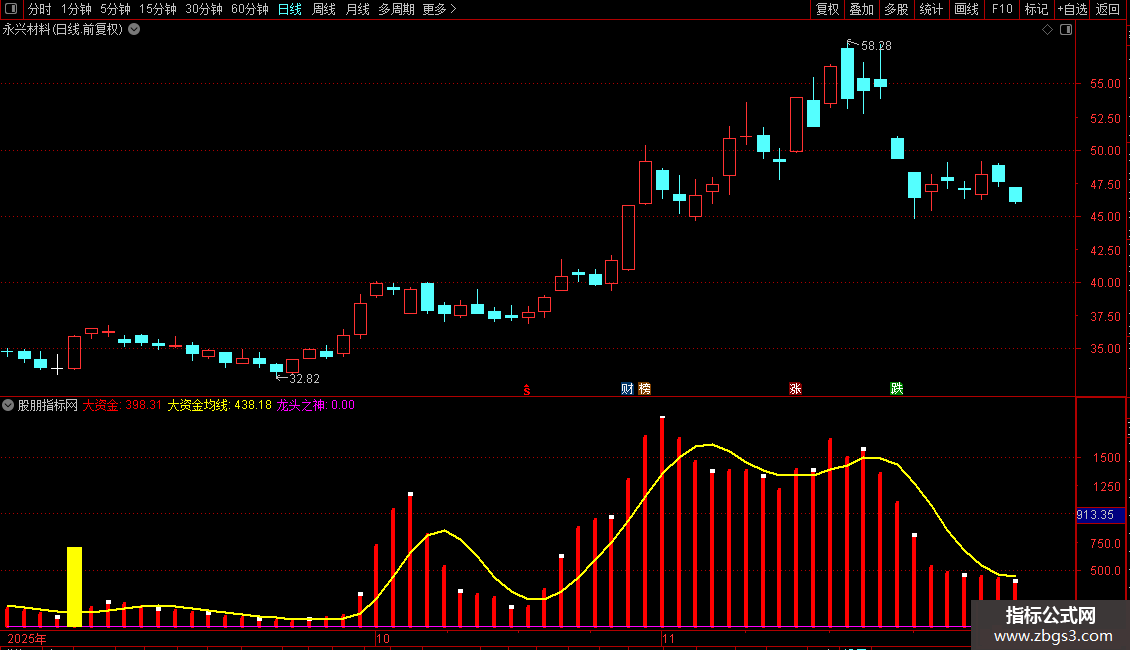Expand the 更多 period options
Screen dimensions: 1130x650
(x=440, y=9)
